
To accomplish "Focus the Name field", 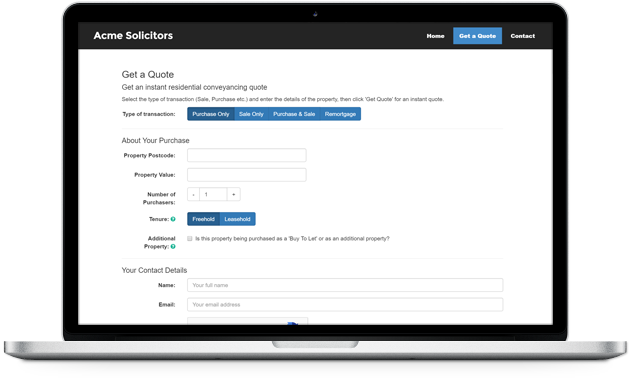I will click(x=345, y=285).
